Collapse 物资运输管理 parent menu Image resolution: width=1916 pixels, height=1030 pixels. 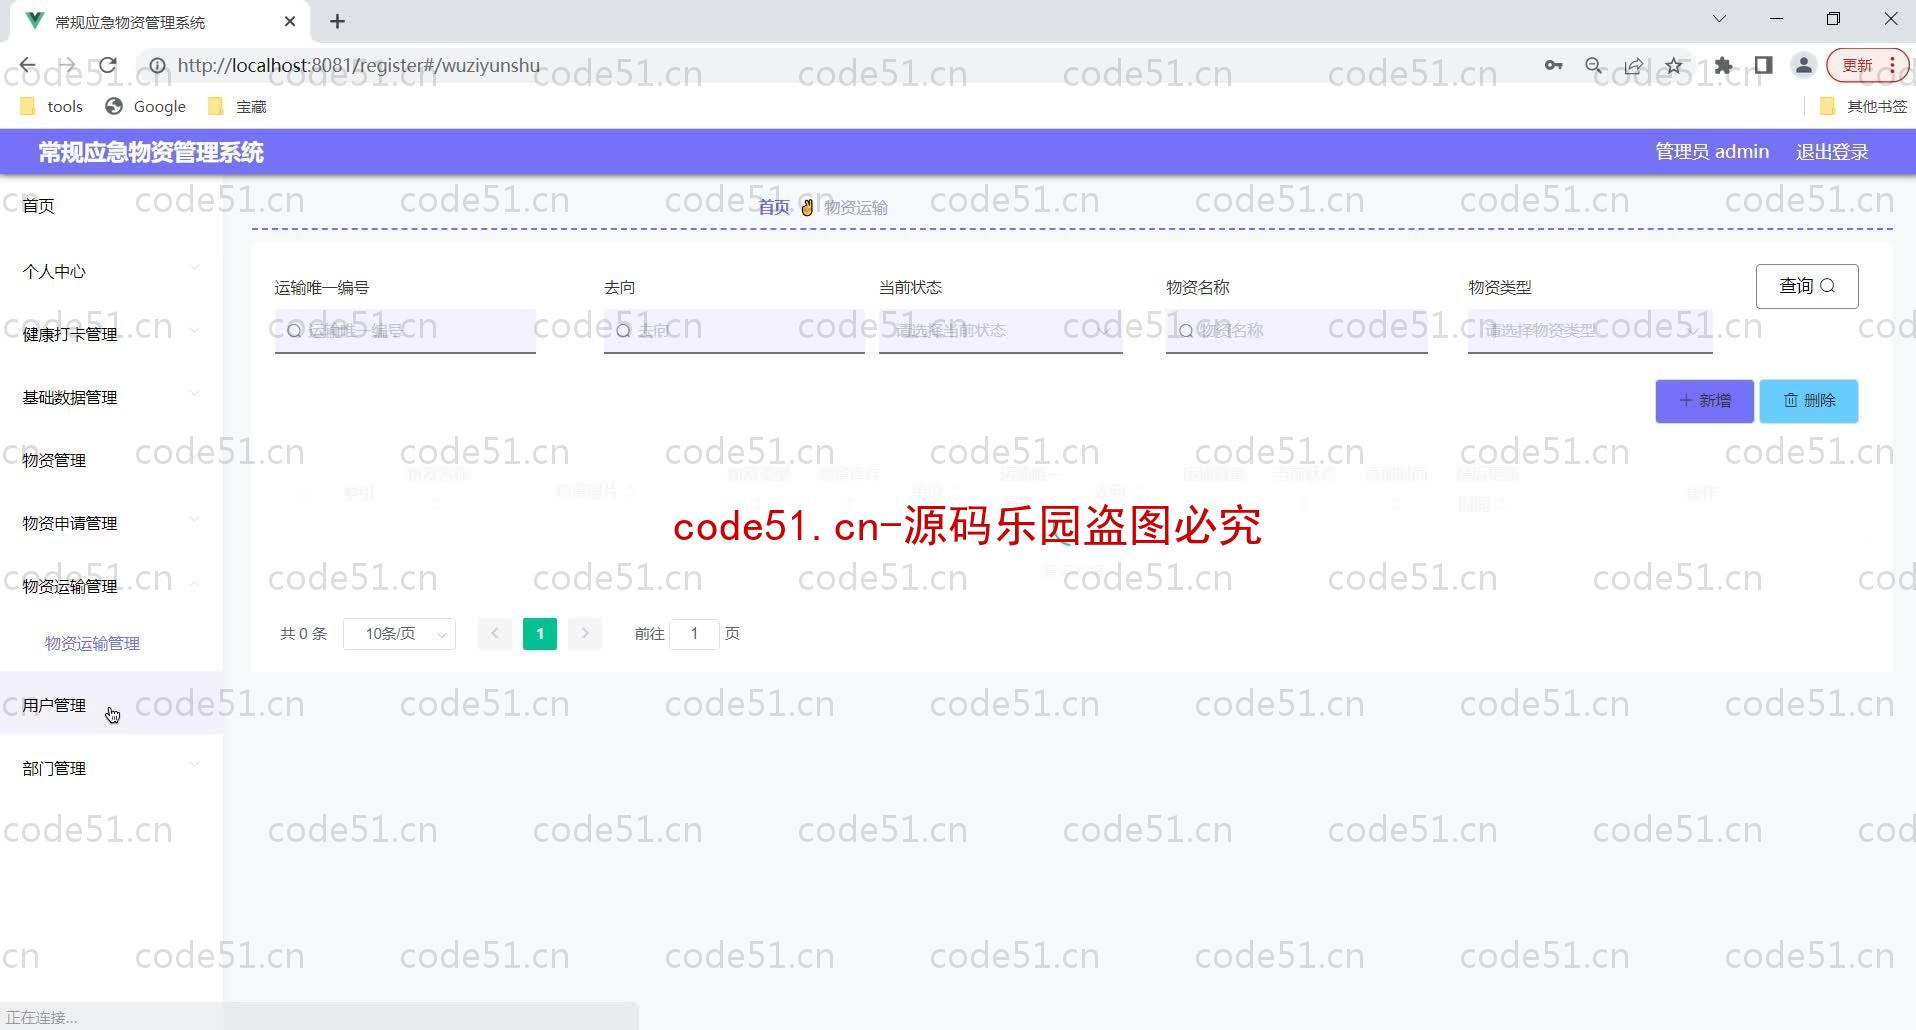pos(111,586)
